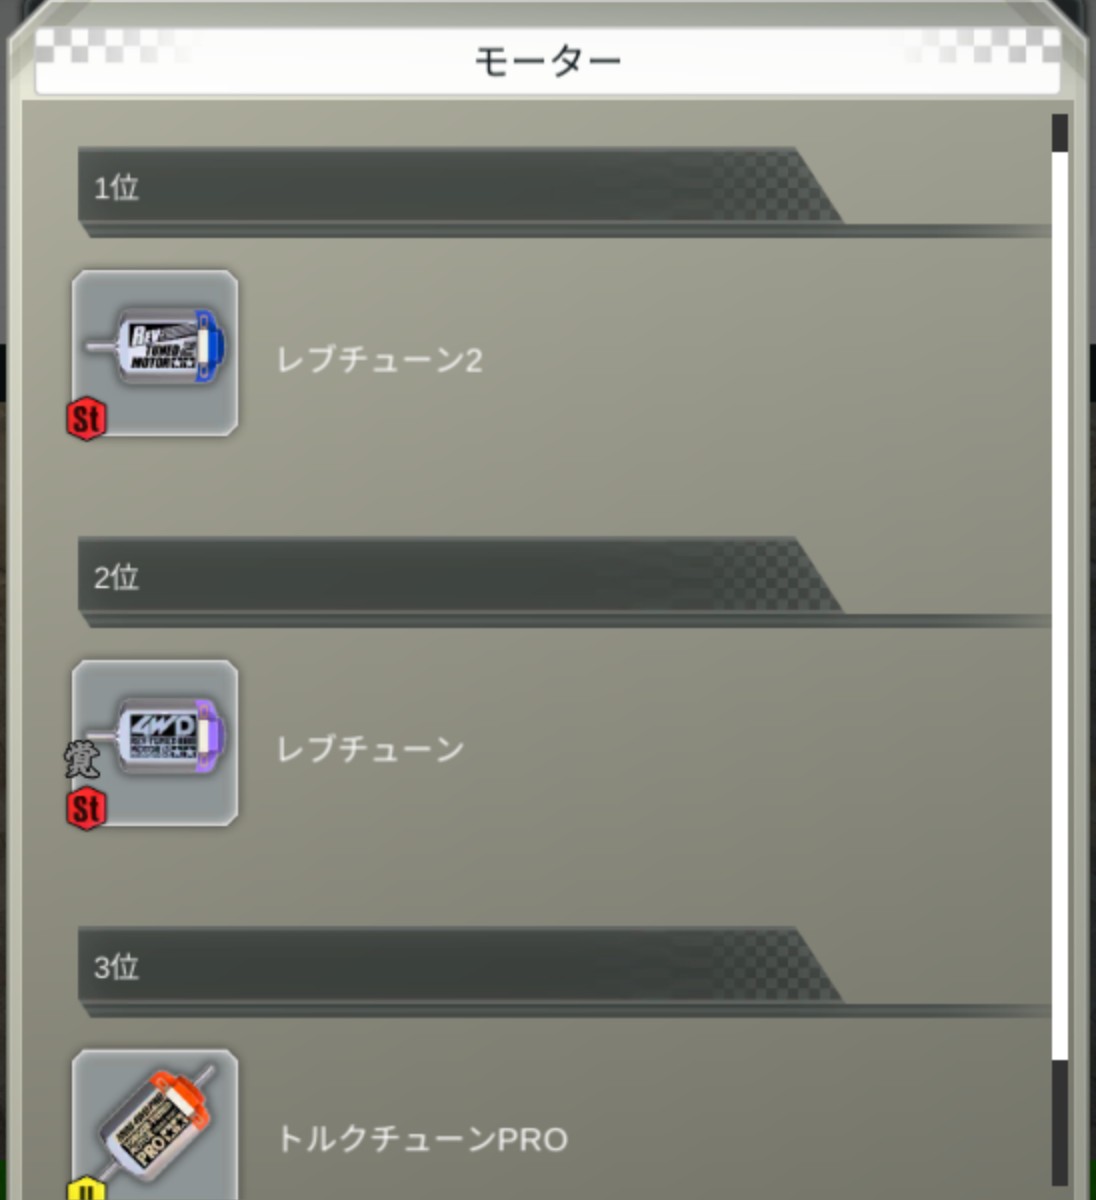Tap the 覚 badge on the レブチューン motor
1096x1200 pixels.
click(x=82, y=761)
